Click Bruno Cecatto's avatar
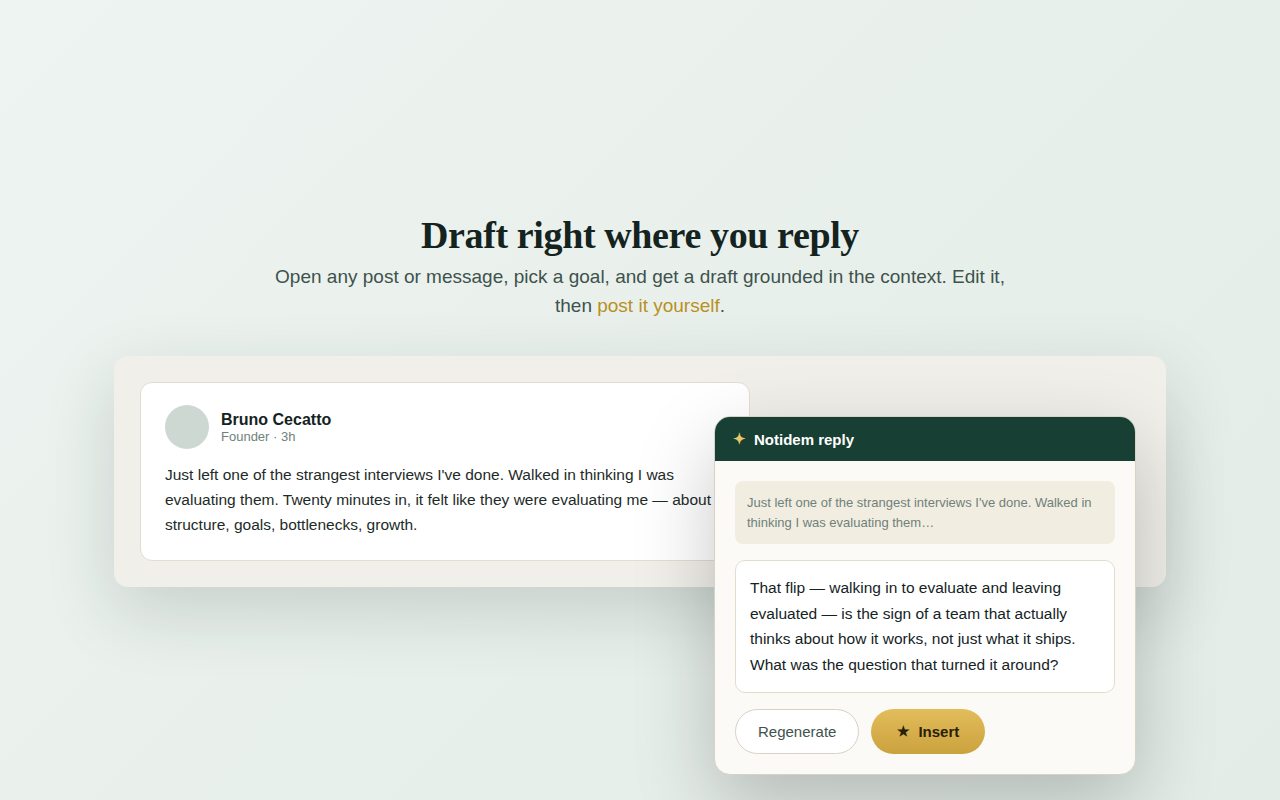1280x800 pixels. [x=187, y=427]
